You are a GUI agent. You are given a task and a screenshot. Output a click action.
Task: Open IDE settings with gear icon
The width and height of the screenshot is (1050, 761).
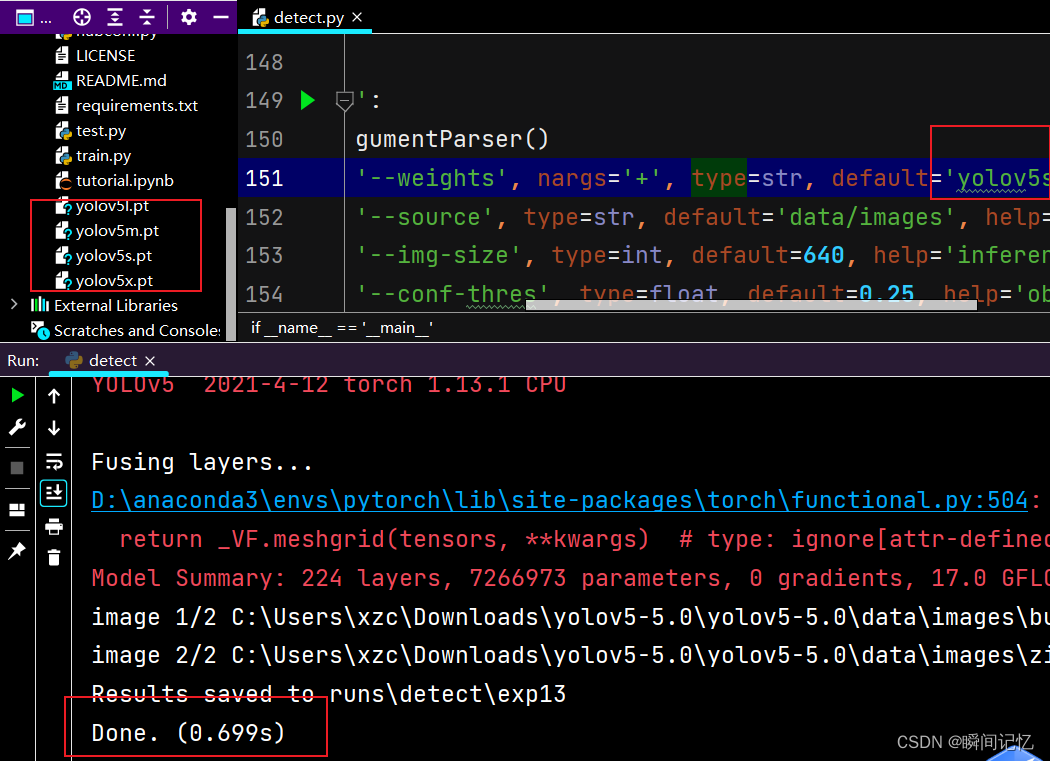point(188,17)
